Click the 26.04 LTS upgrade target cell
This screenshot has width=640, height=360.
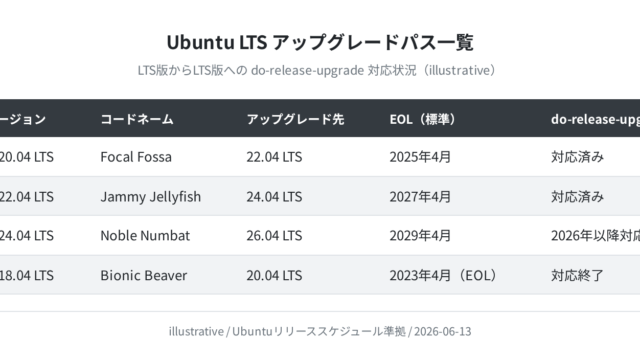[x=274, y=236]
